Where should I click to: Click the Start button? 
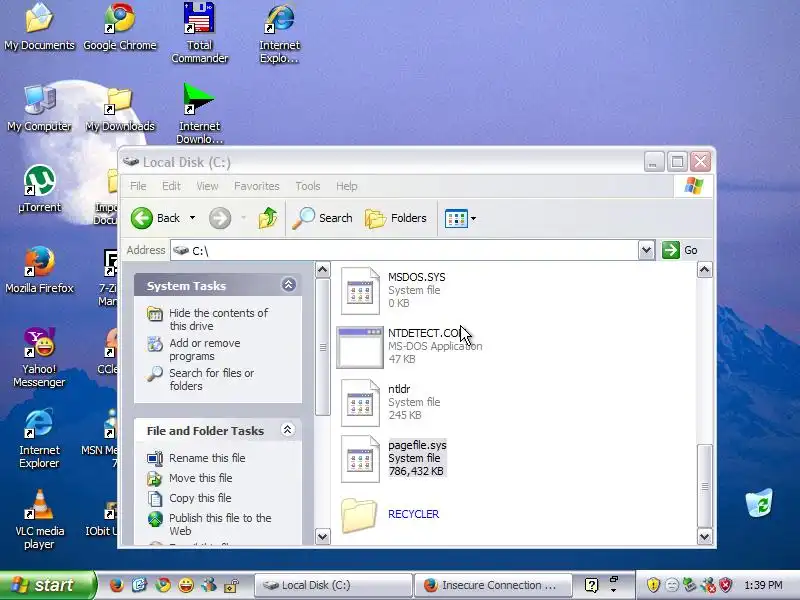pos(48,585)
